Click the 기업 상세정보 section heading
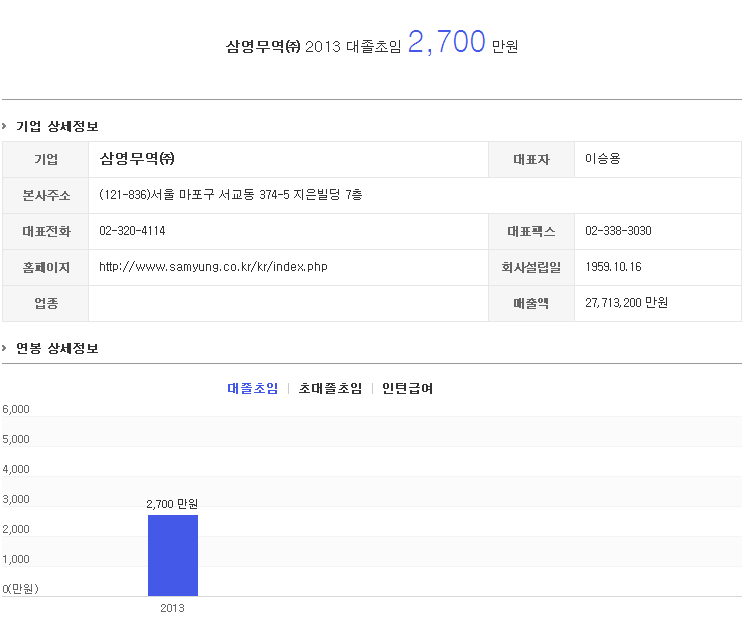The image size is (745, 634). click(57, 126)
